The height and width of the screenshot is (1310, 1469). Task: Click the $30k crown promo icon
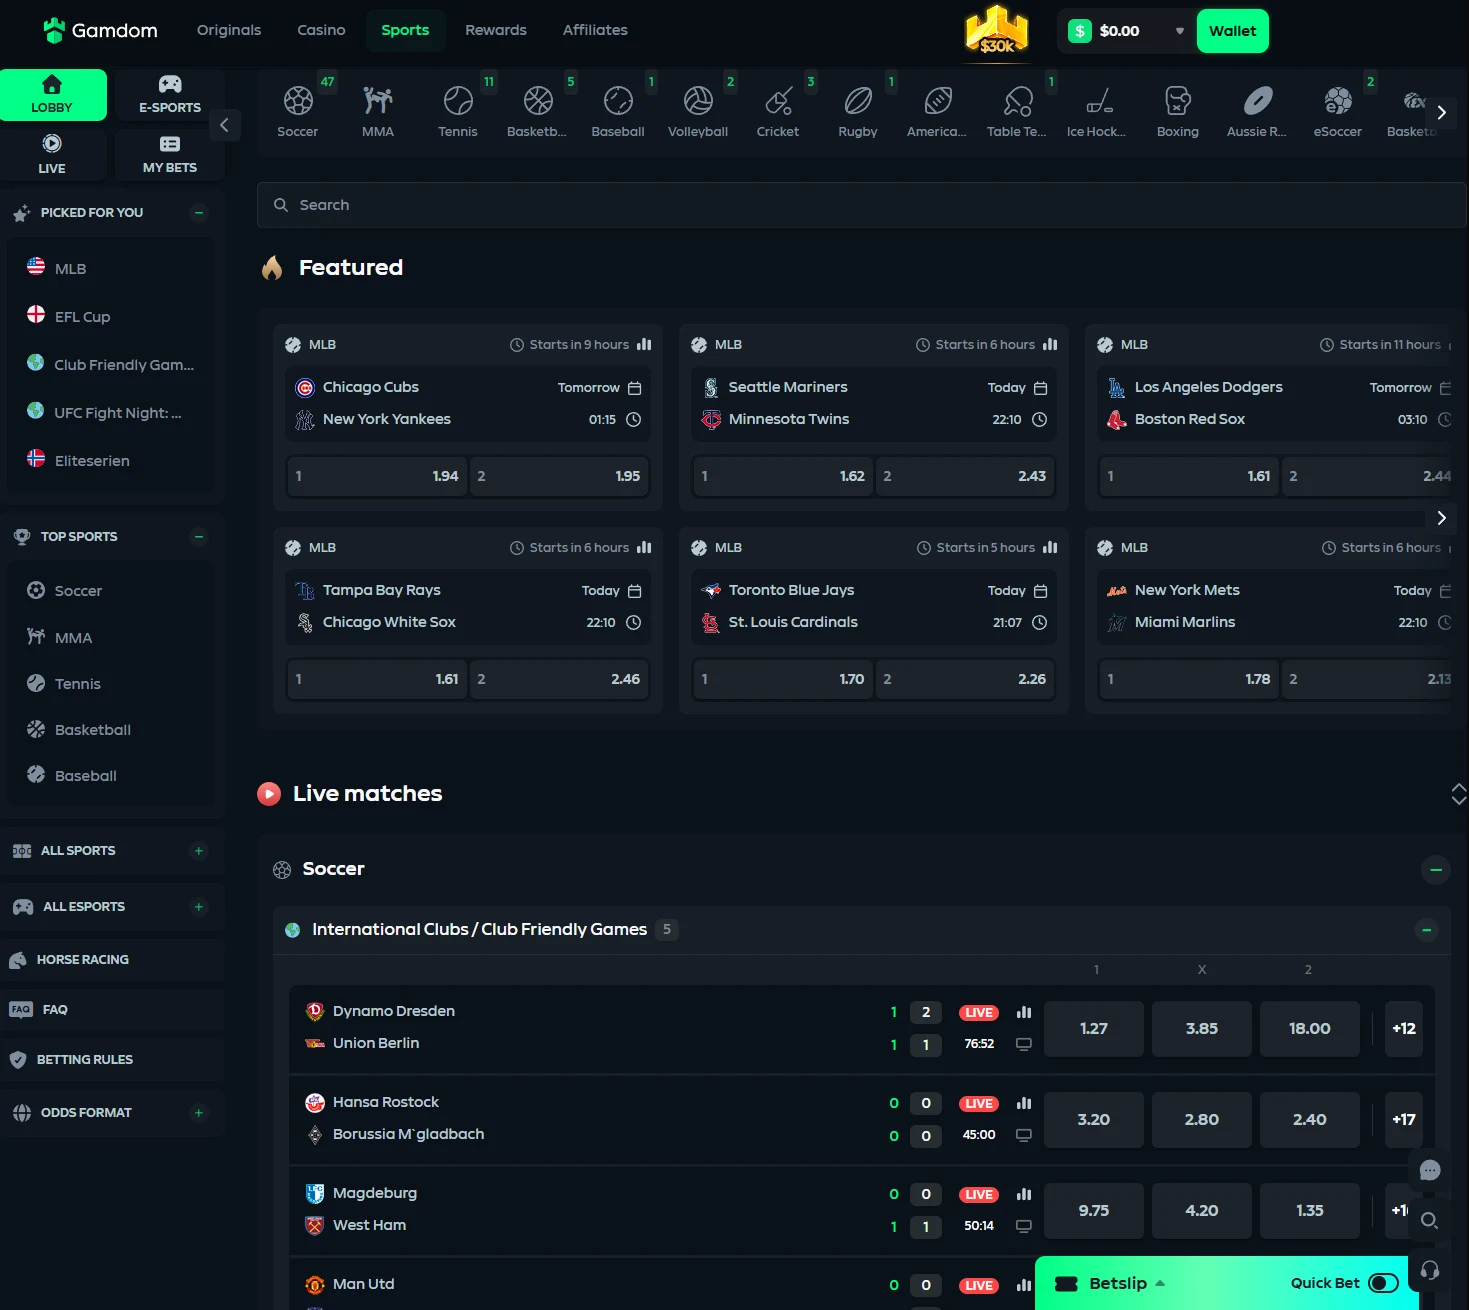coord(996,30)
